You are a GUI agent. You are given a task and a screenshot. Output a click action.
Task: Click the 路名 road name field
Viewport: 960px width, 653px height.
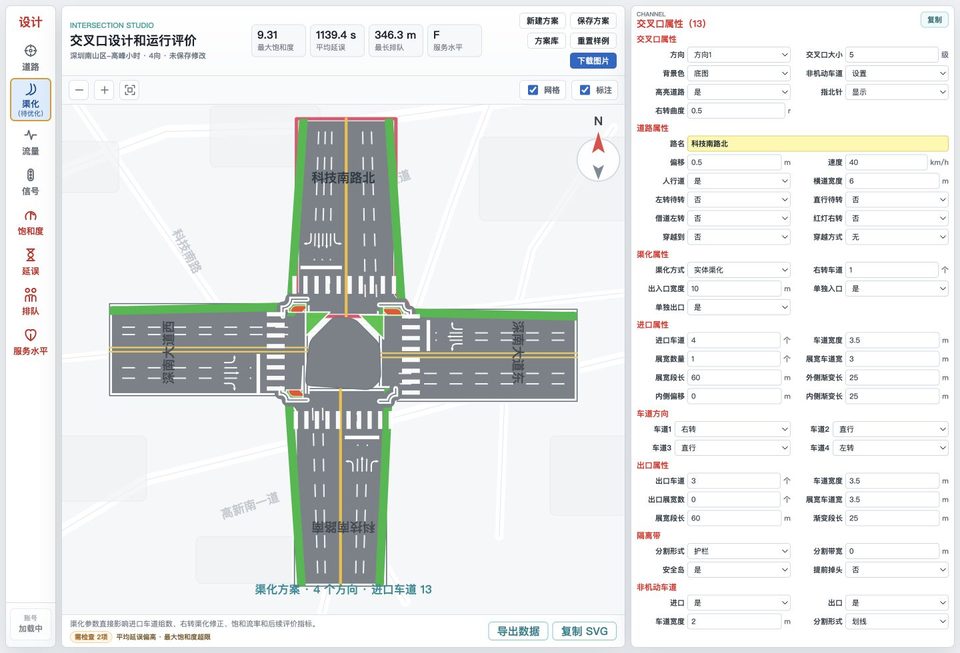[x=818, y=144]
